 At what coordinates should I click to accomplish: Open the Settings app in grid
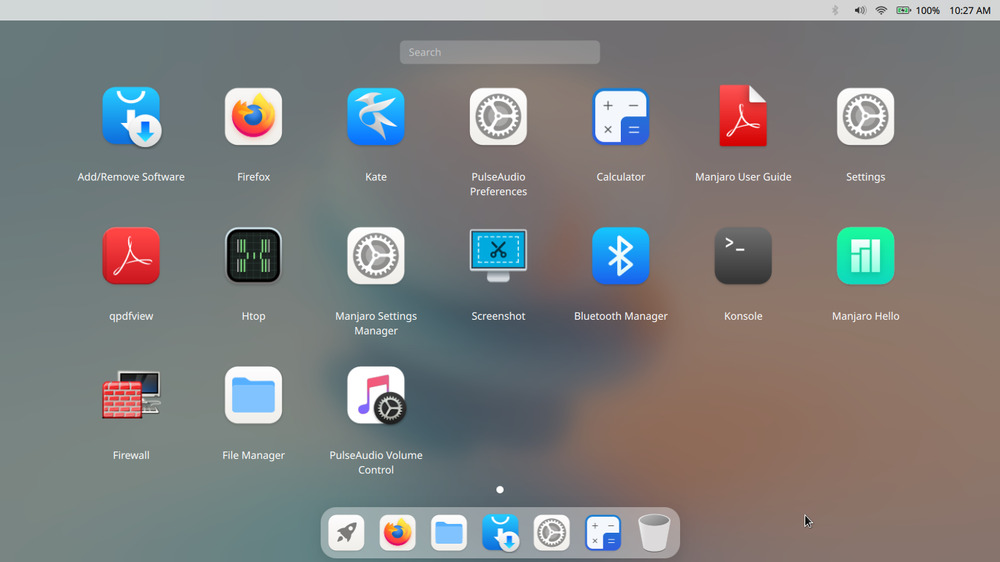865,117
